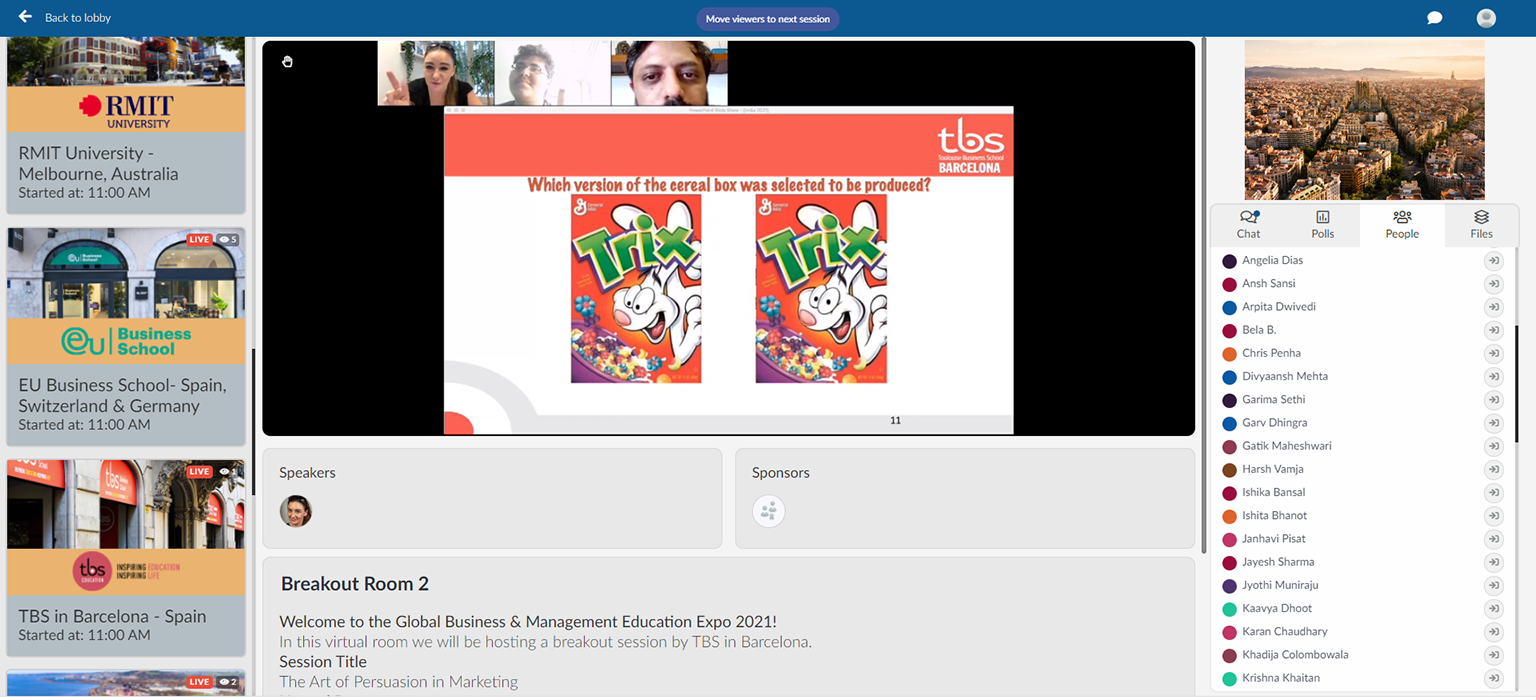Open the user profile avatar in the header
Screen dimensions: 1536x700
pos(1486,18)
